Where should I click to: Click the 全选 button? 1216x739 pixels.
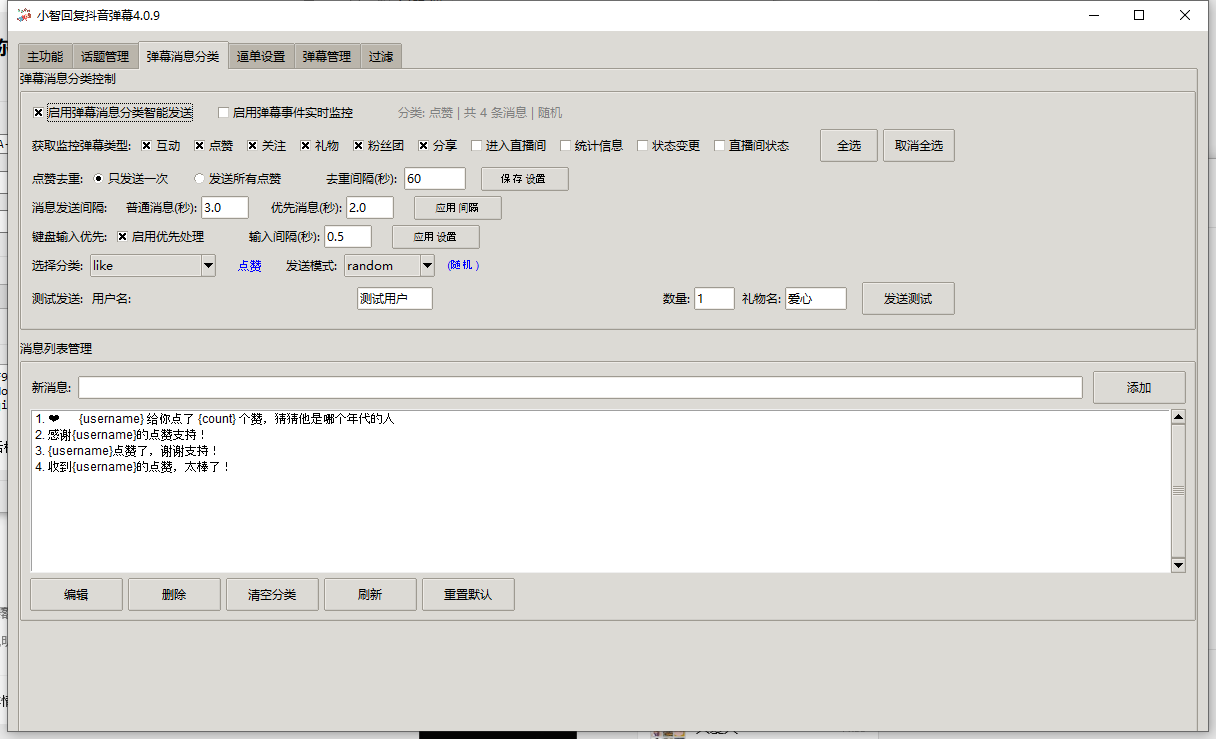pyautogui.click(x=848, y=144)
